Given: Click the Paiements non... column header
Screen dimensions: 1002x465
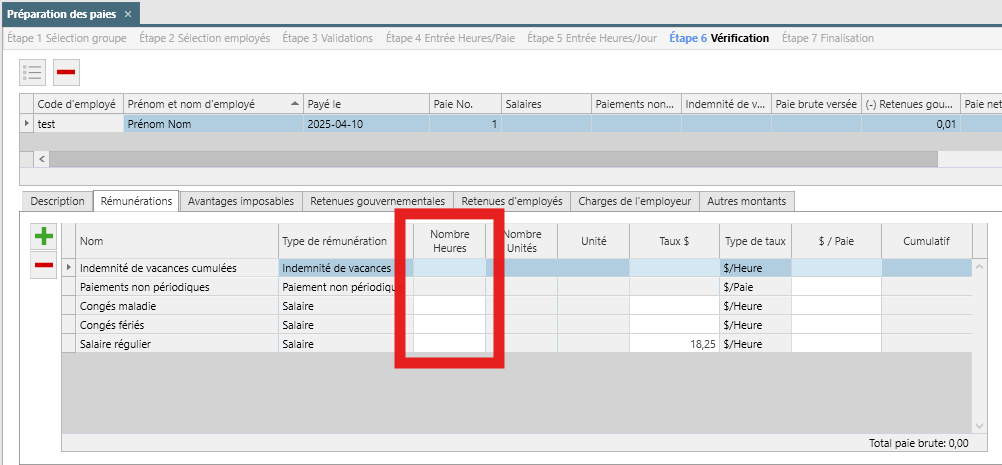Looking at the screenshot, I should point(636,103).
